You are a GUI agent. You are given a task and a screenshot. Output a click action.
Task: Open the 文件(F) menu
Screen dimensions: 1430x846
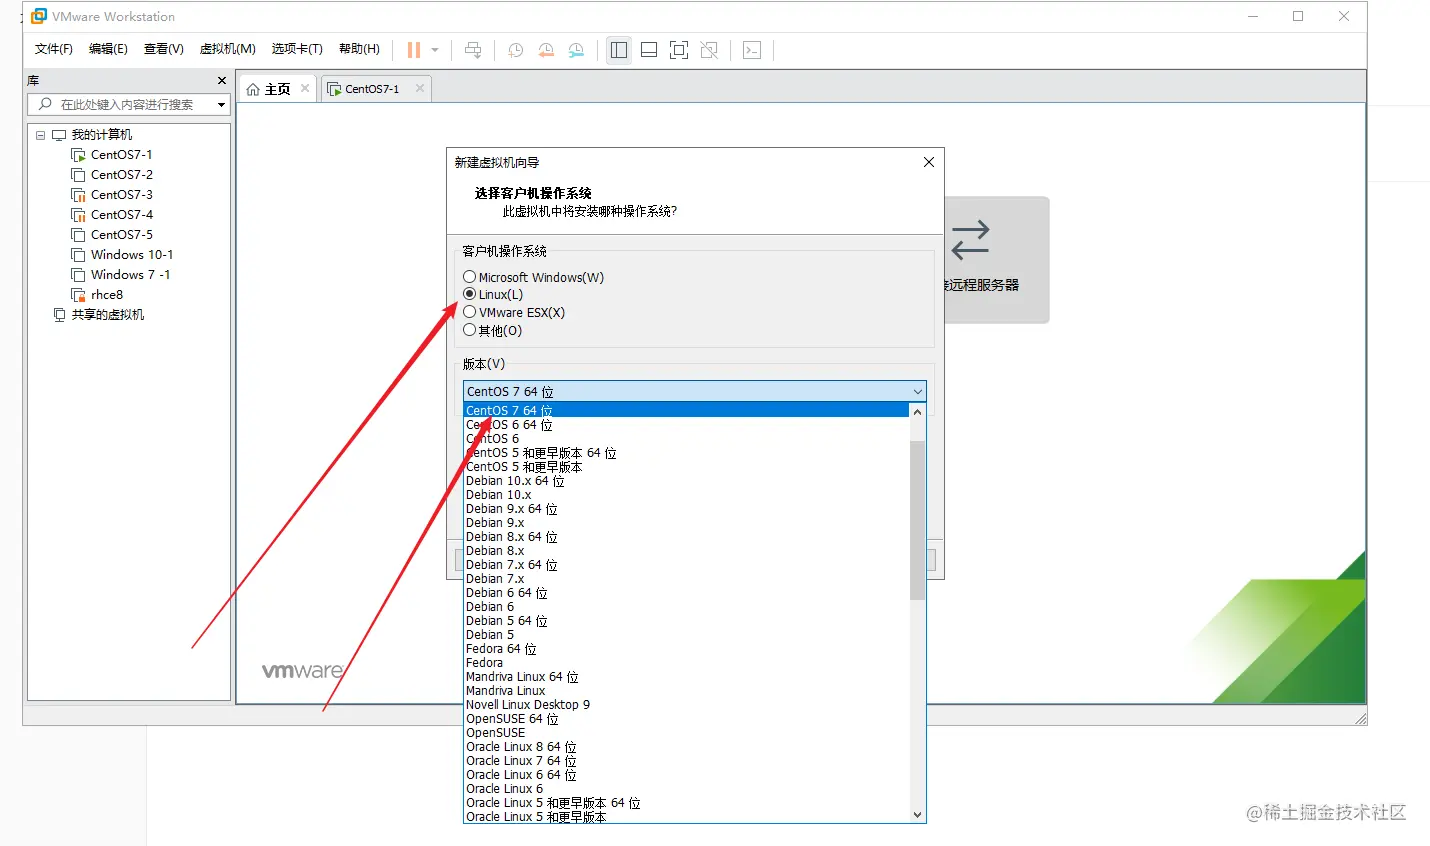coord(53,49)
